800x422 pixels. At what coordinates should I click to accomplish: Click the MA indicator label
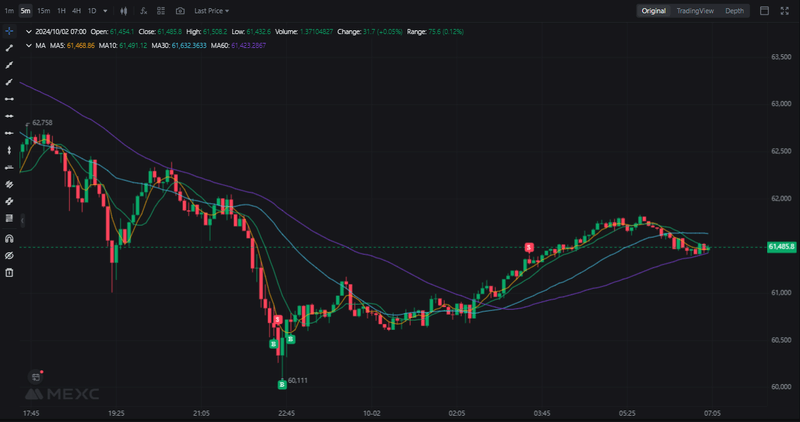(40, 45)
